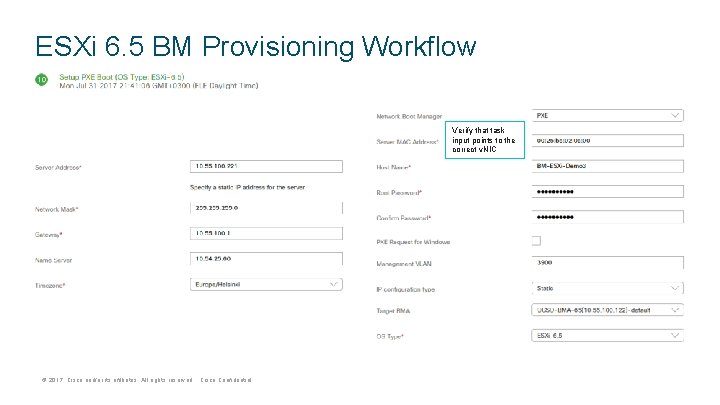Image resolution: width=720 pixels, height=405 pixels.
Task: Open the IP configuration type dropdown
Action: pyautogui.click(x=608, y=288)
